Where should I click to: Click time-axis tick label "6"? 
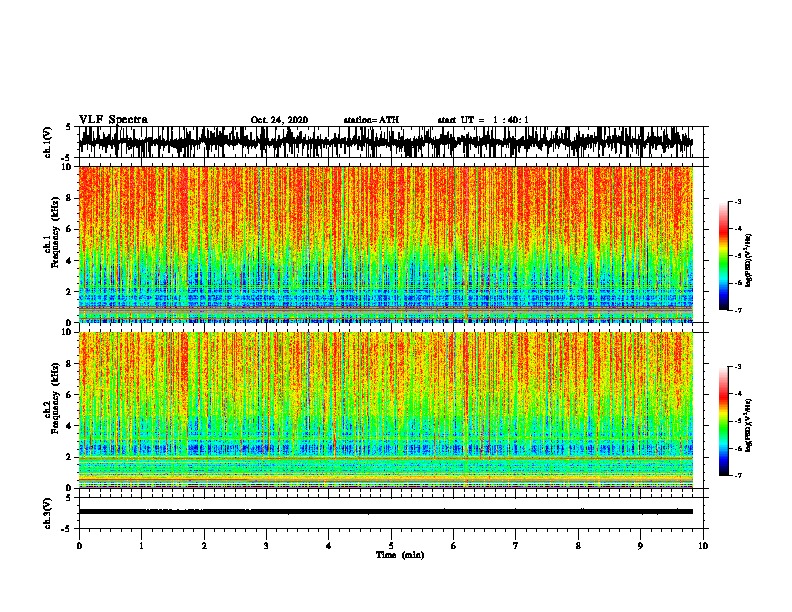[x=454, y=545]
